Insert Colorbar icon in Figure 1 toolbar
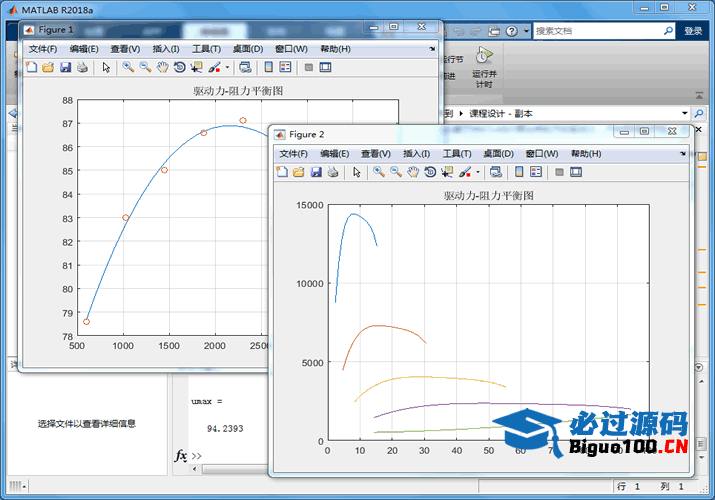The image size is (715, 500). point(269,67)
